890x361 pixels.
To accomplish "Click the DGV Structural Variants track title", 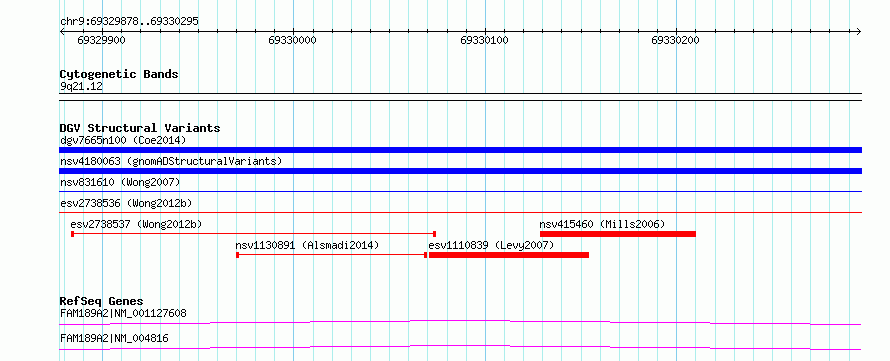I will click(x=140, y=128).
